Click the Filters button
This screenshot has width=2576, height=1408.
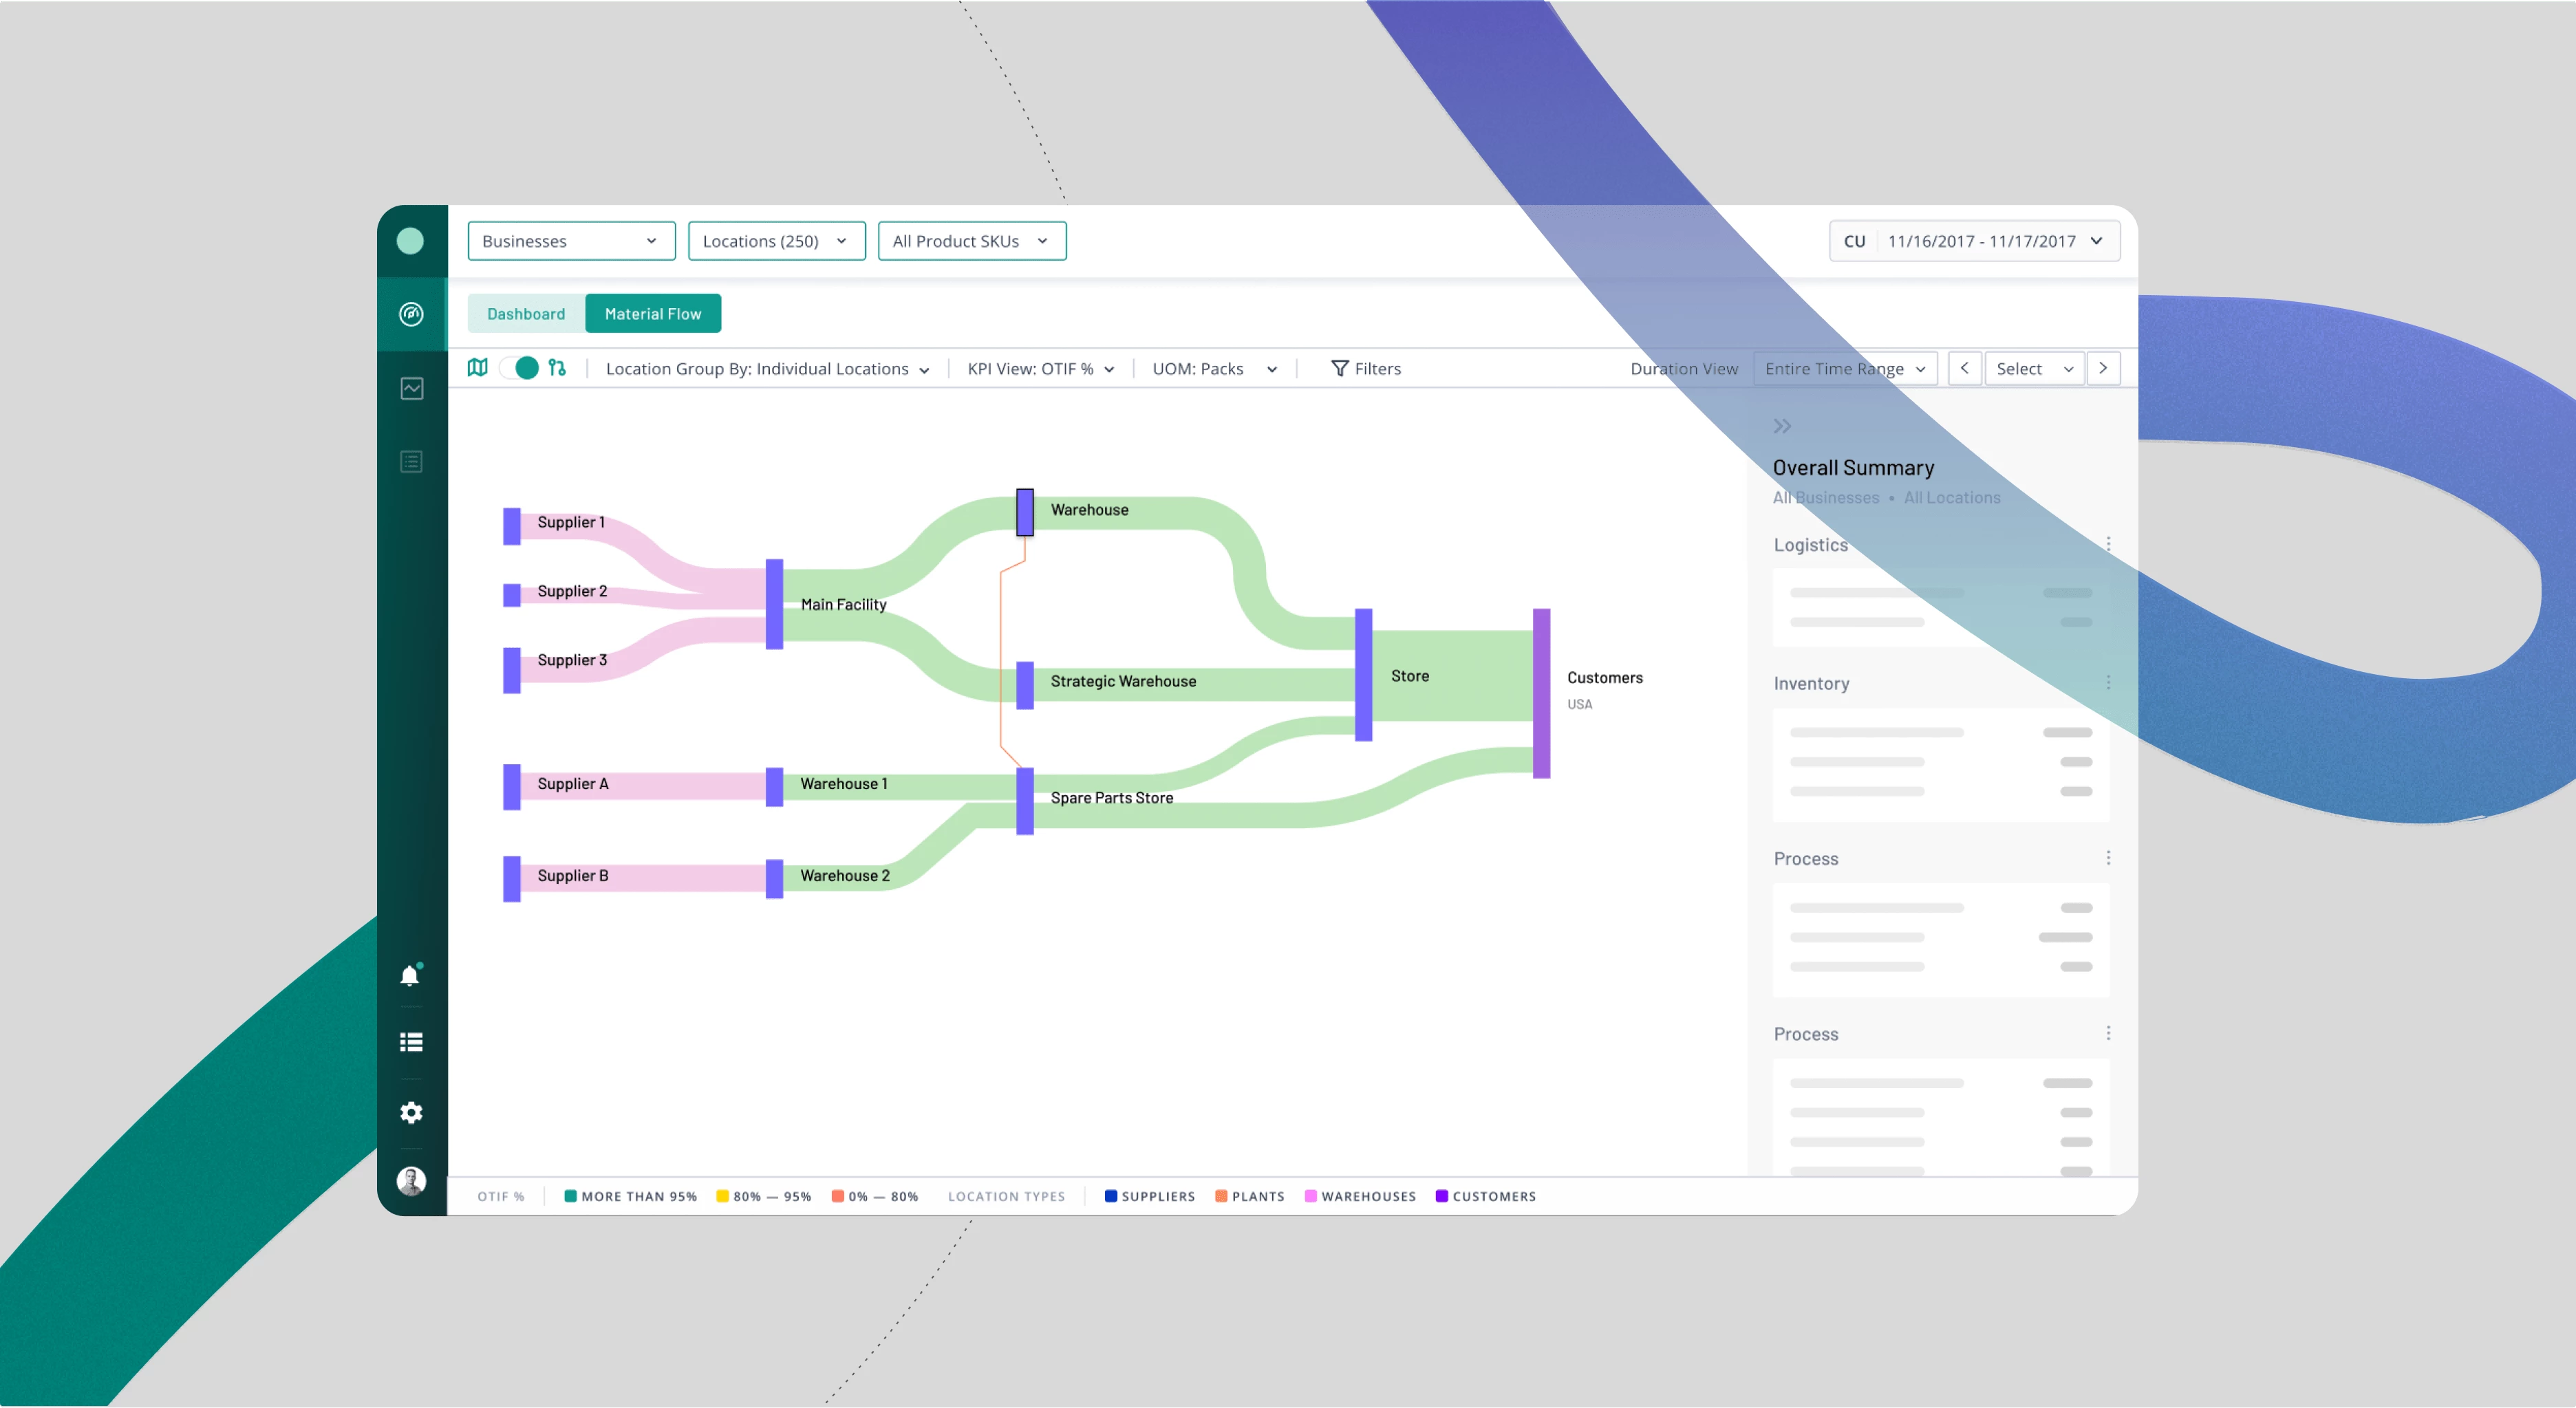pyautogui.click(x=1366, y=369)
